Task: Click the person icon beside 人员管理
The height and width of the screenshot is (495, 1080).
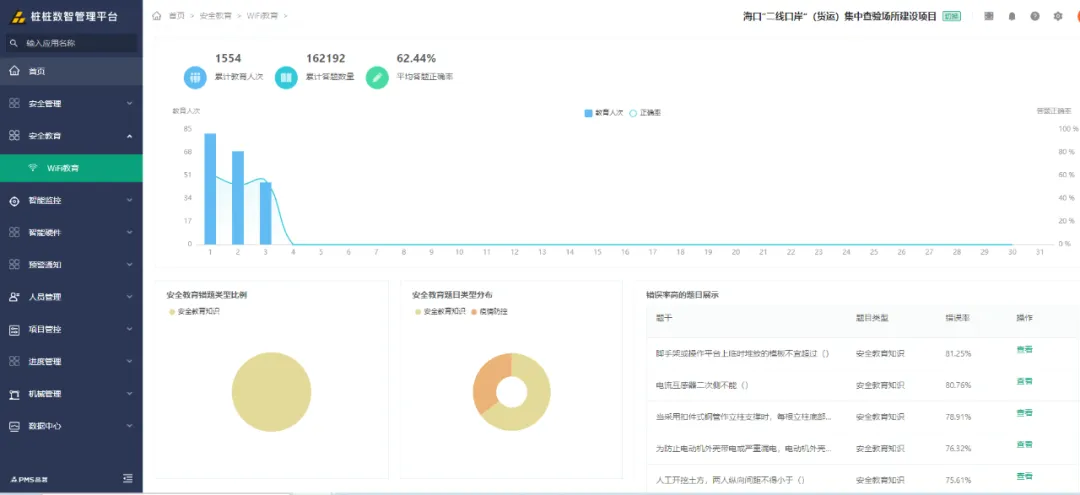Action: click(14, 297)
